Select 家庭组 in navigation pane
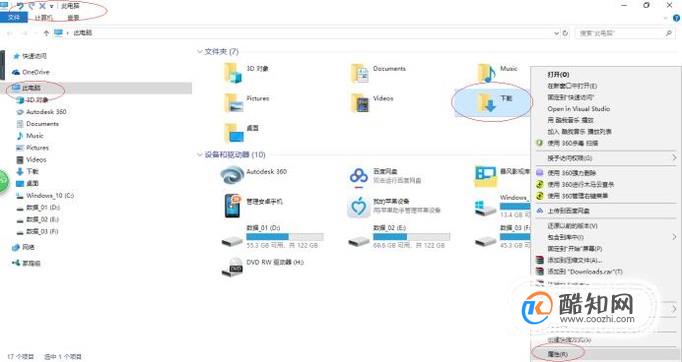This screenshot has width=682, height=362. click(31, 263)
